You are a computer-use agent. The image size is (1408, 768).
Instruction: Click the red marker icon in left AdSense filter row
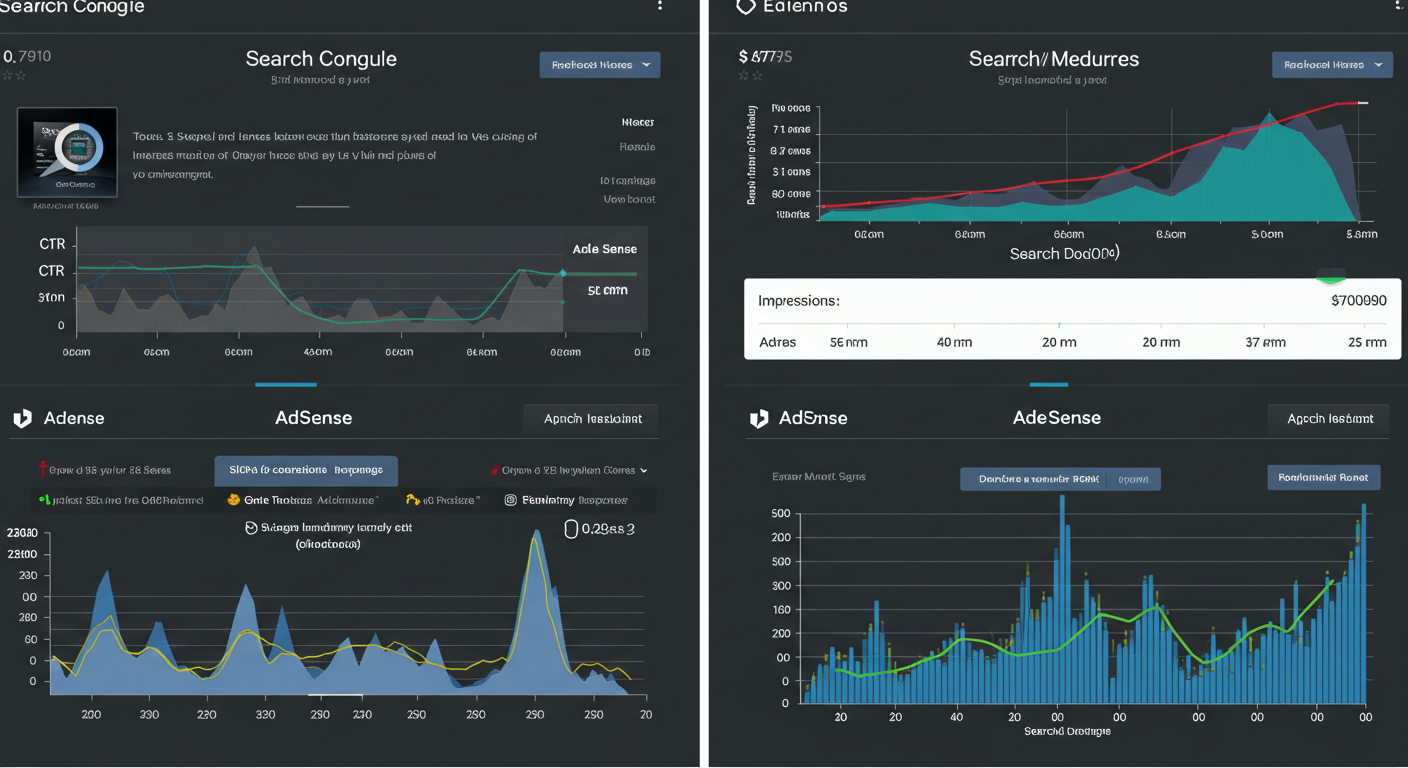(42, 469)
